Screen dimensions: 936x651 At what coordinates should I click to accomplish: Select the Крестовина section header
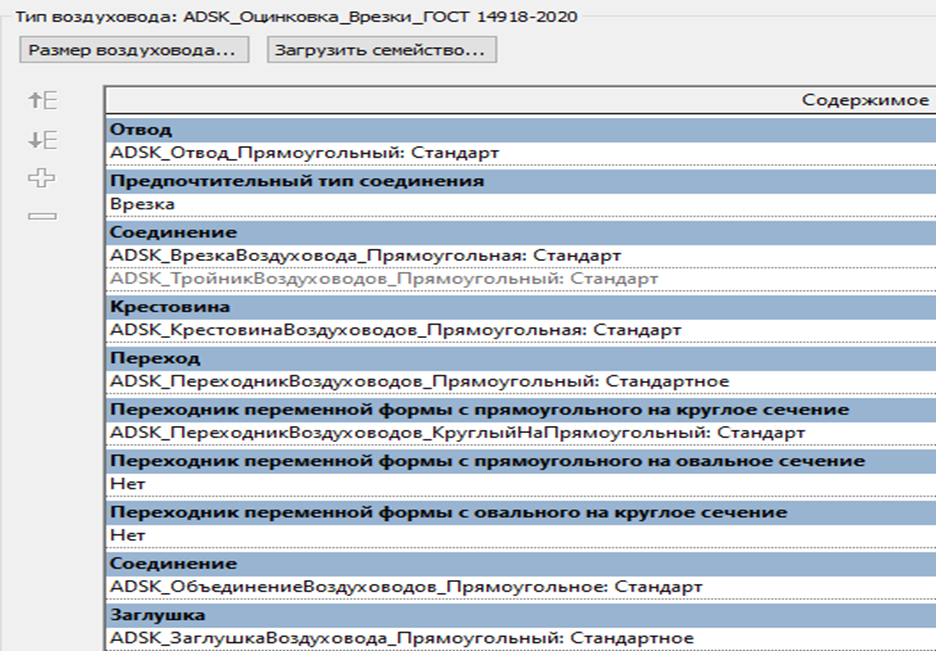pyautogui.click(x=521, y=307)
